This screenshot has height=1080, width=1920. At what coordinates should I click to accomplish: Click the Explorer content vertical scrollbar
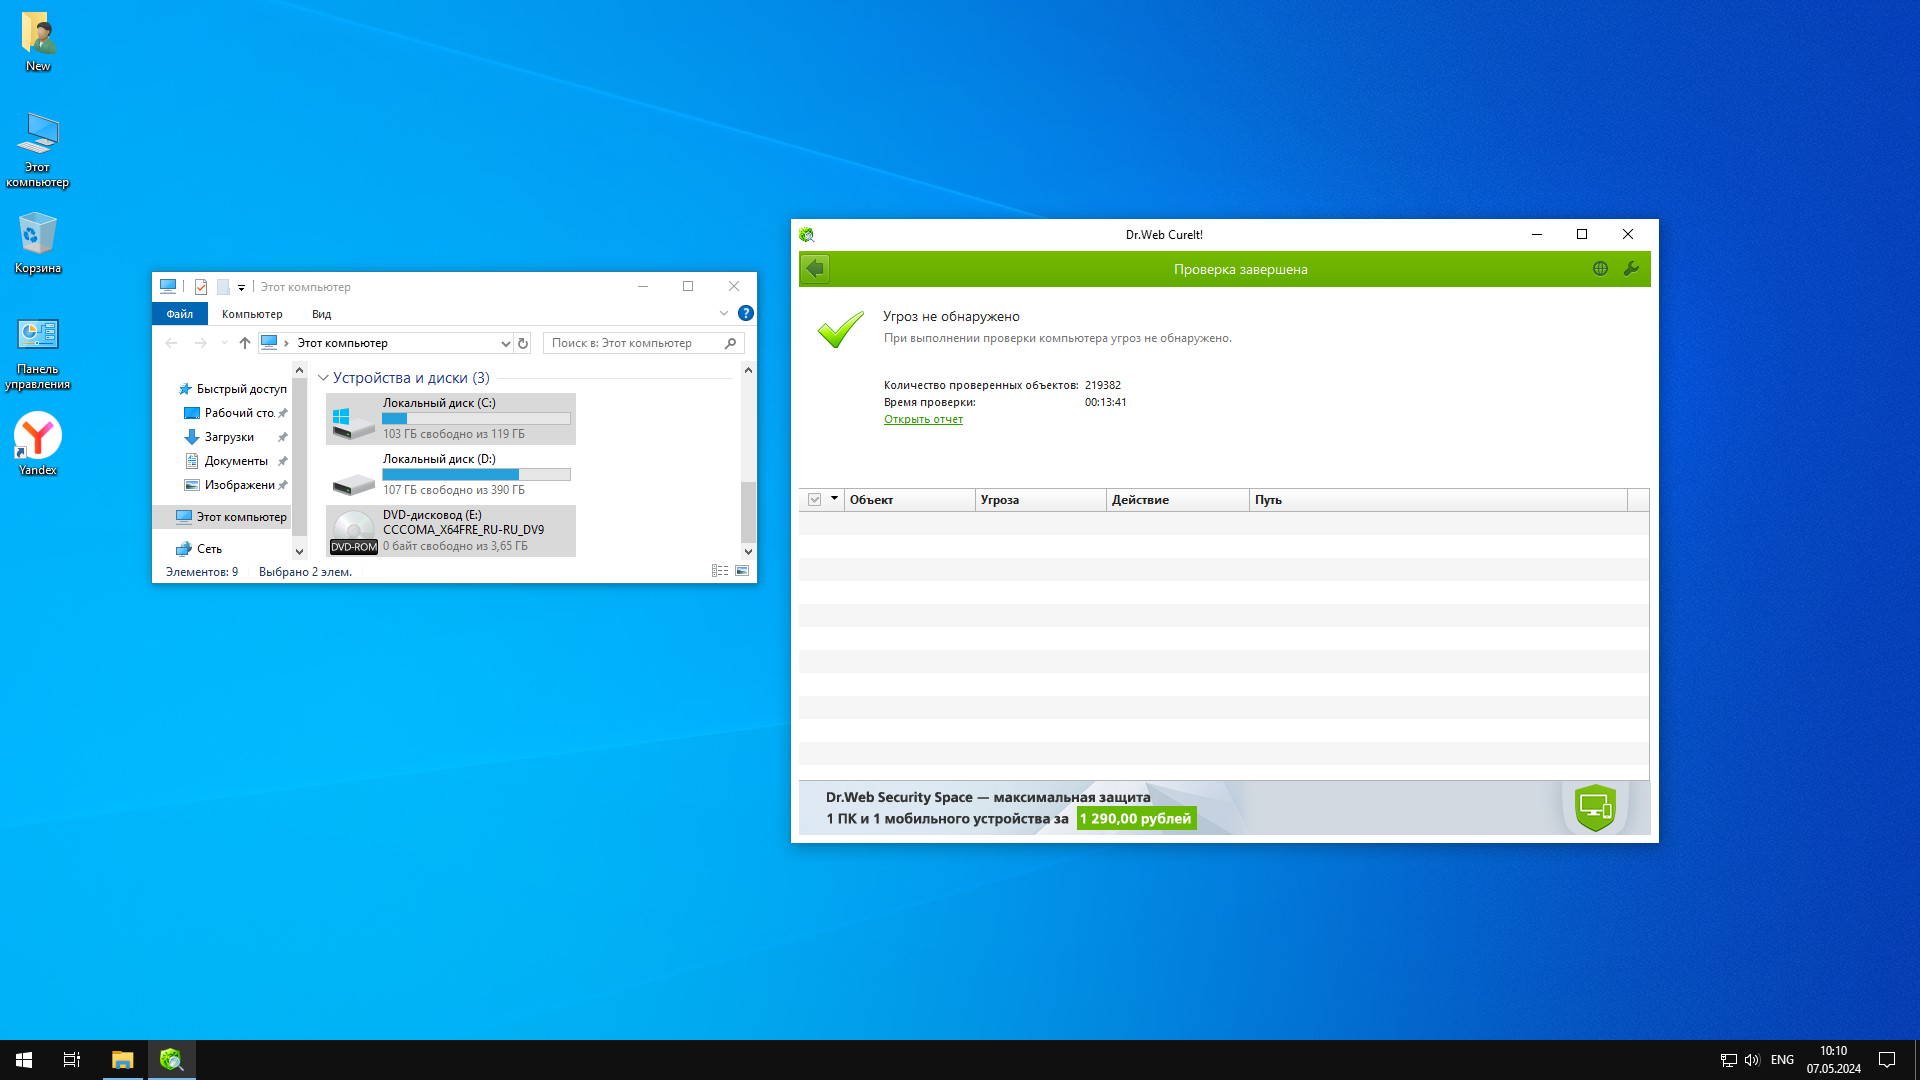coord(748,510)
